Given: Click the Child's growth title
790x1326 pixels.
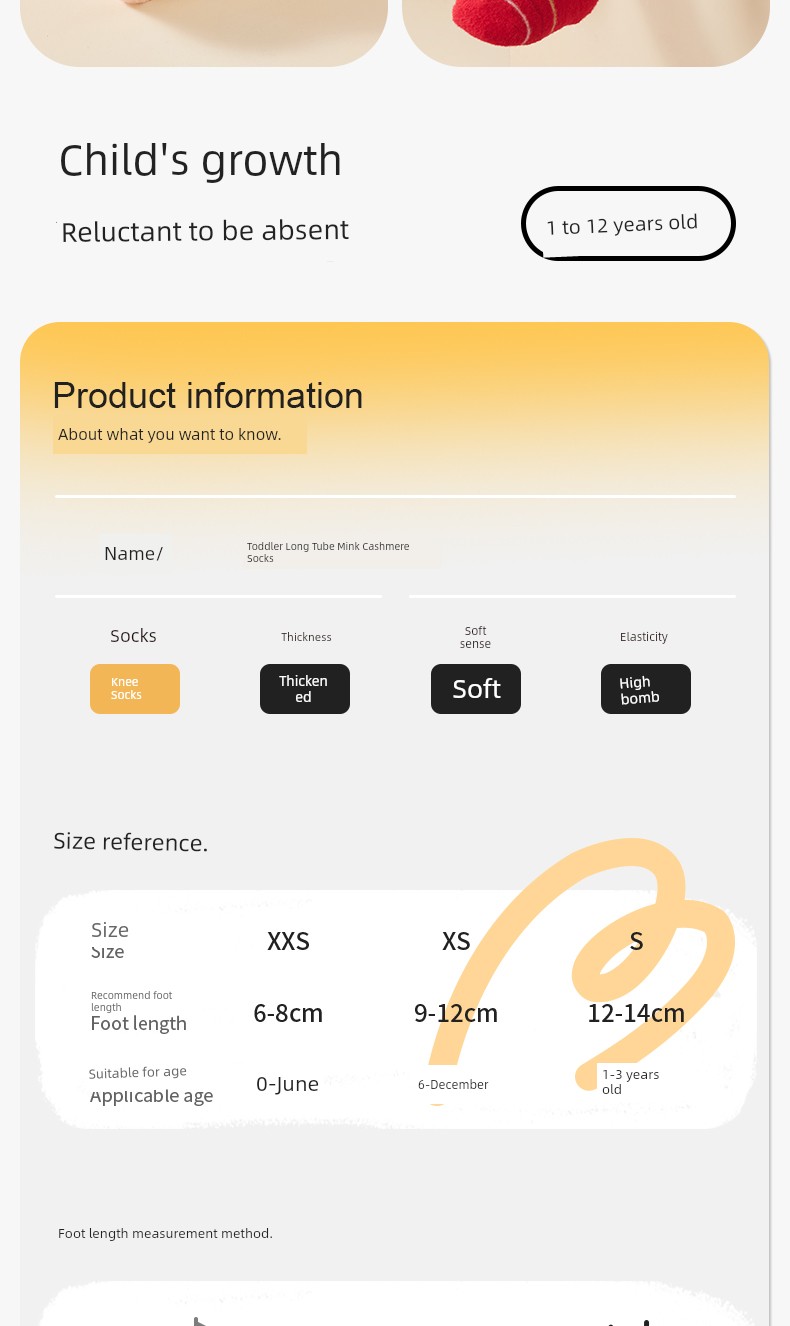Looking at the screenshot, I should tap(200, 160).
